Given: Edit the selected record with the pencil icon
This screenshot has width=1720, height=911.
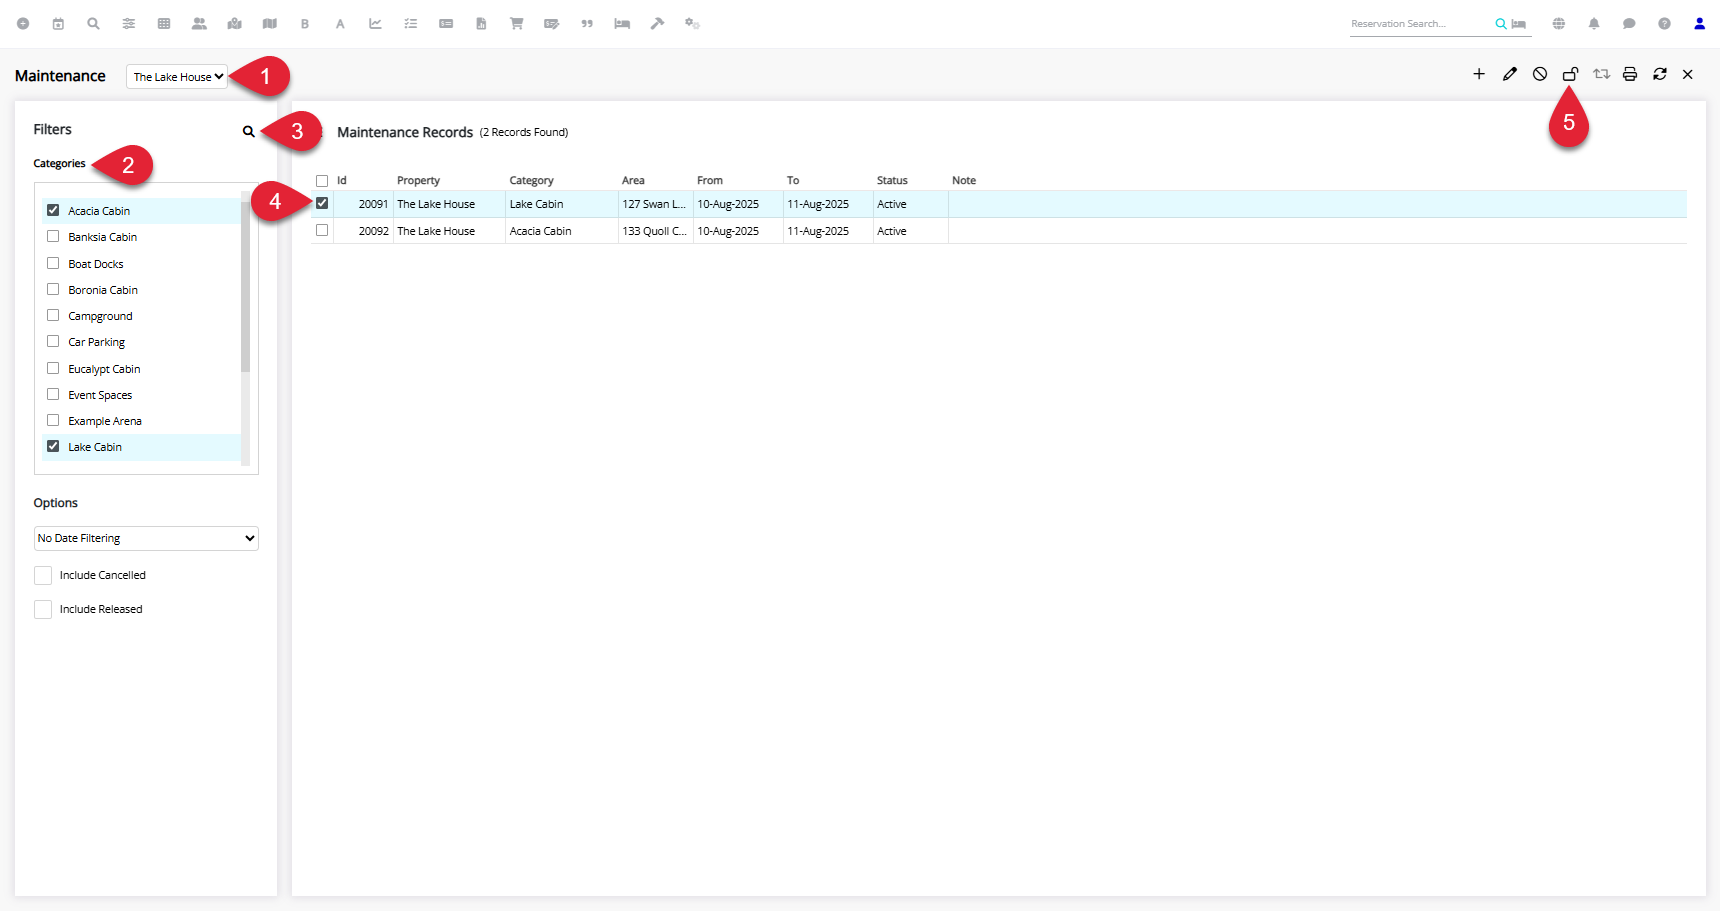Looking at the screenshot, I should (x=1510, y=74).
